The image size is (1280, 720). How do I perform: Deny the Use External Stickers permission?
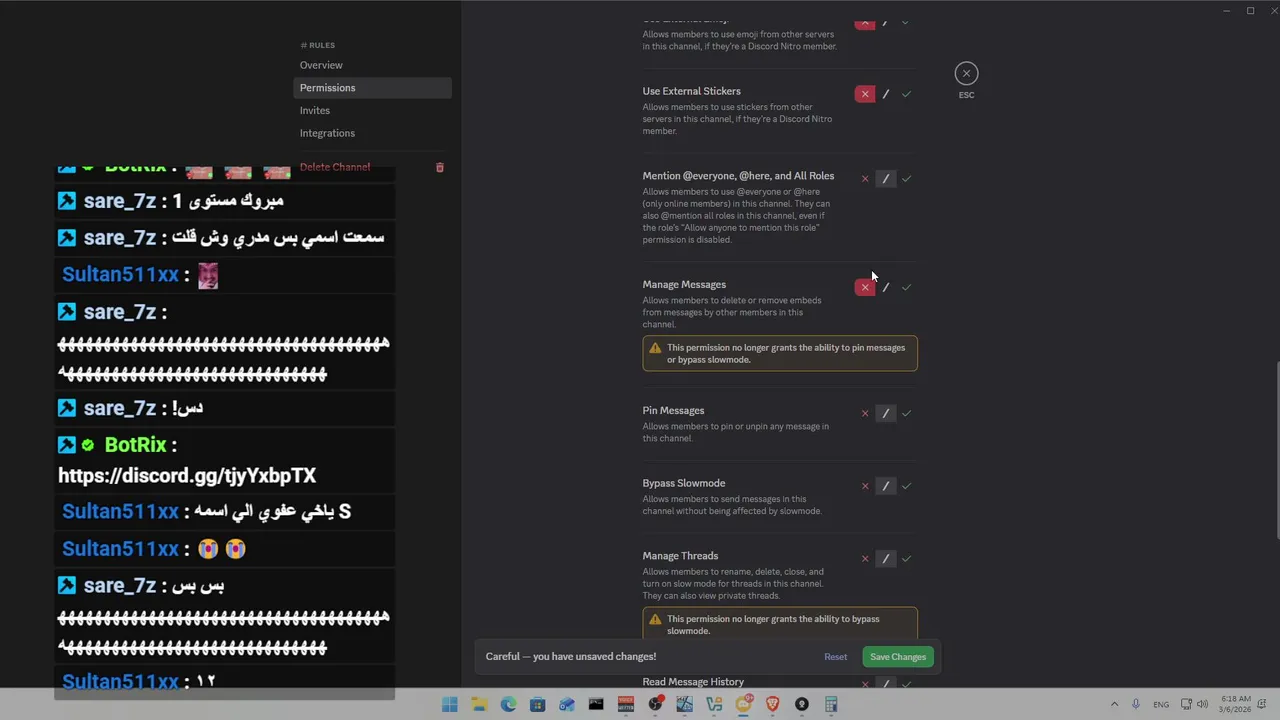click(x=865, y=94)
